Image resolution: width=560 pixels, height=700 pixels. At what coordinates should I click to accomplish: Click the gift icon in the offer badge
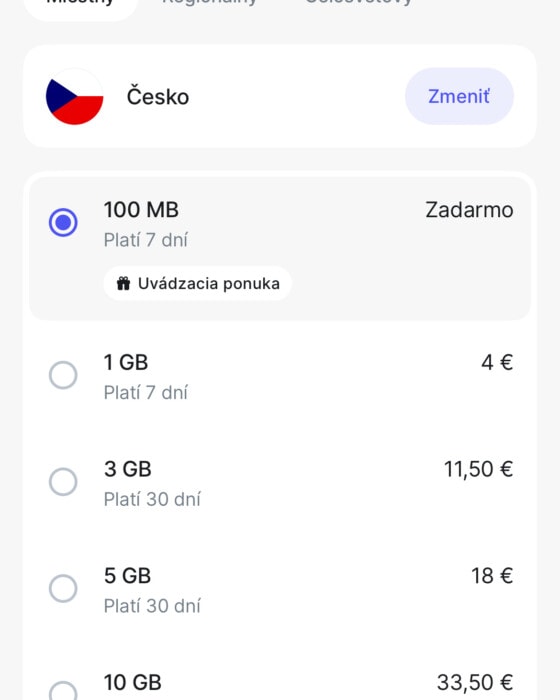123,283
